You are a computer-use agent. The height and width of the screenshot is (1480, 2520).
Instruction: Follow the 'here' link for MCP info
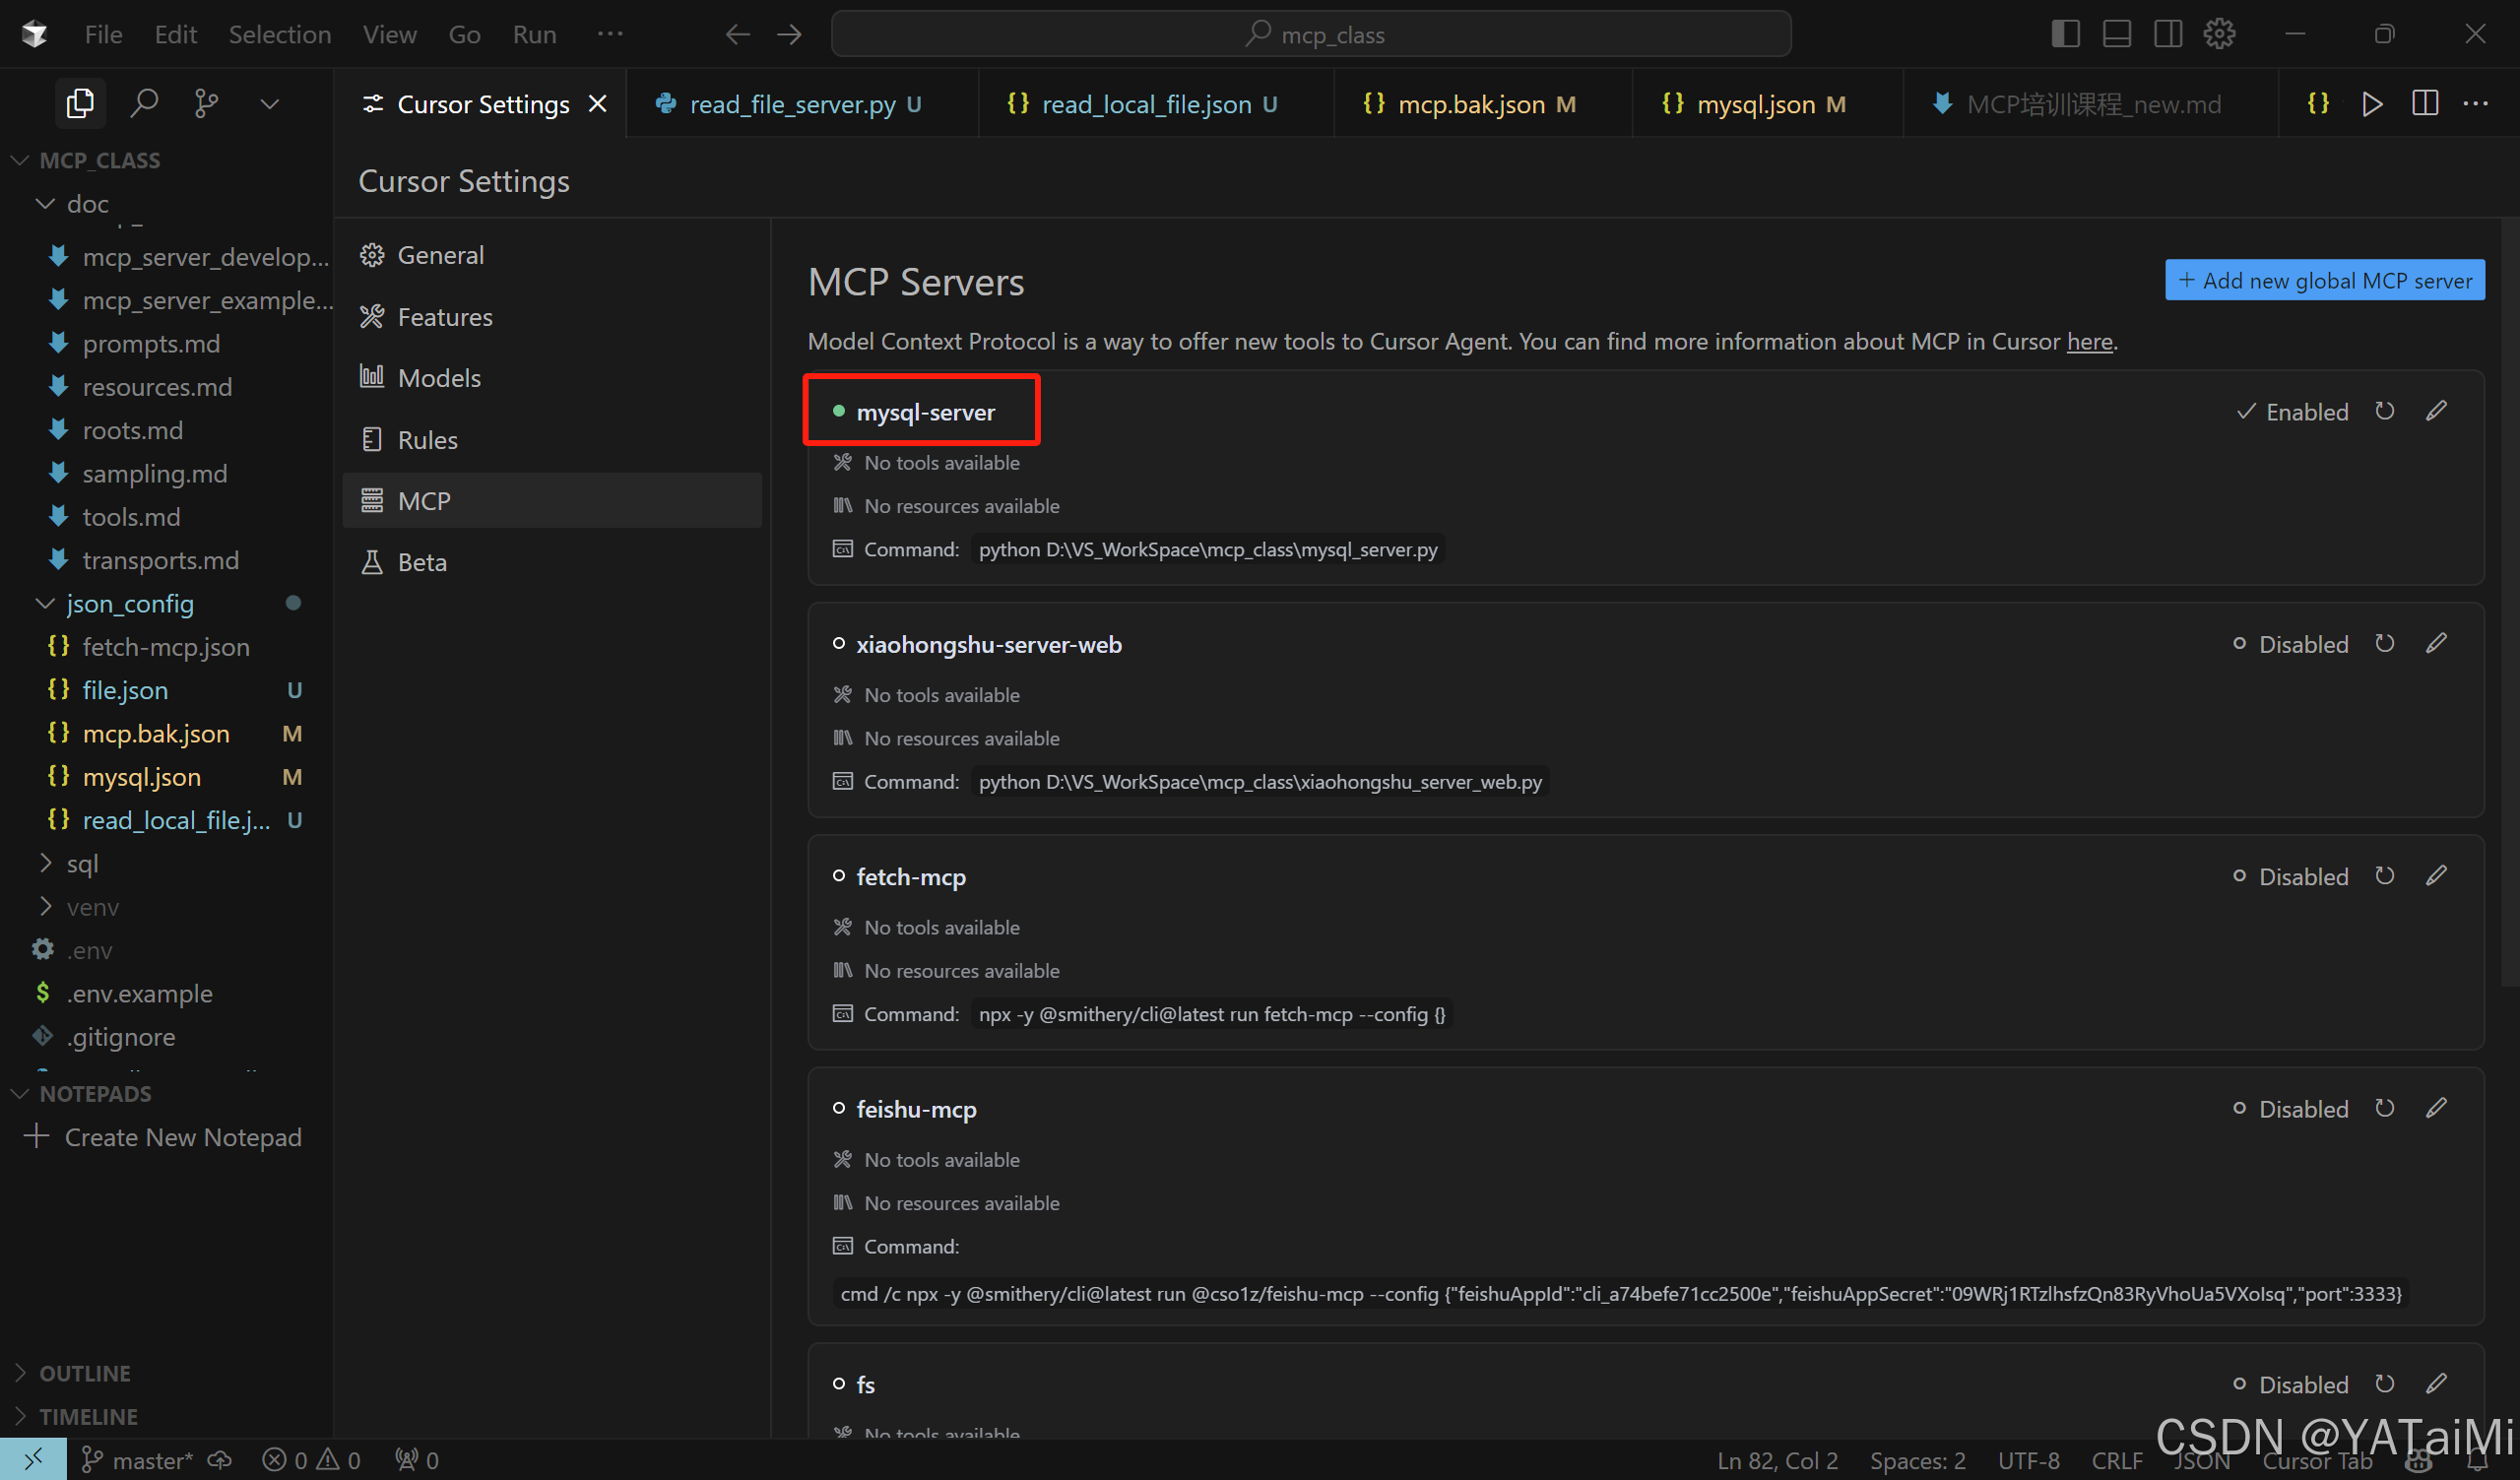tap(2089, 341)
